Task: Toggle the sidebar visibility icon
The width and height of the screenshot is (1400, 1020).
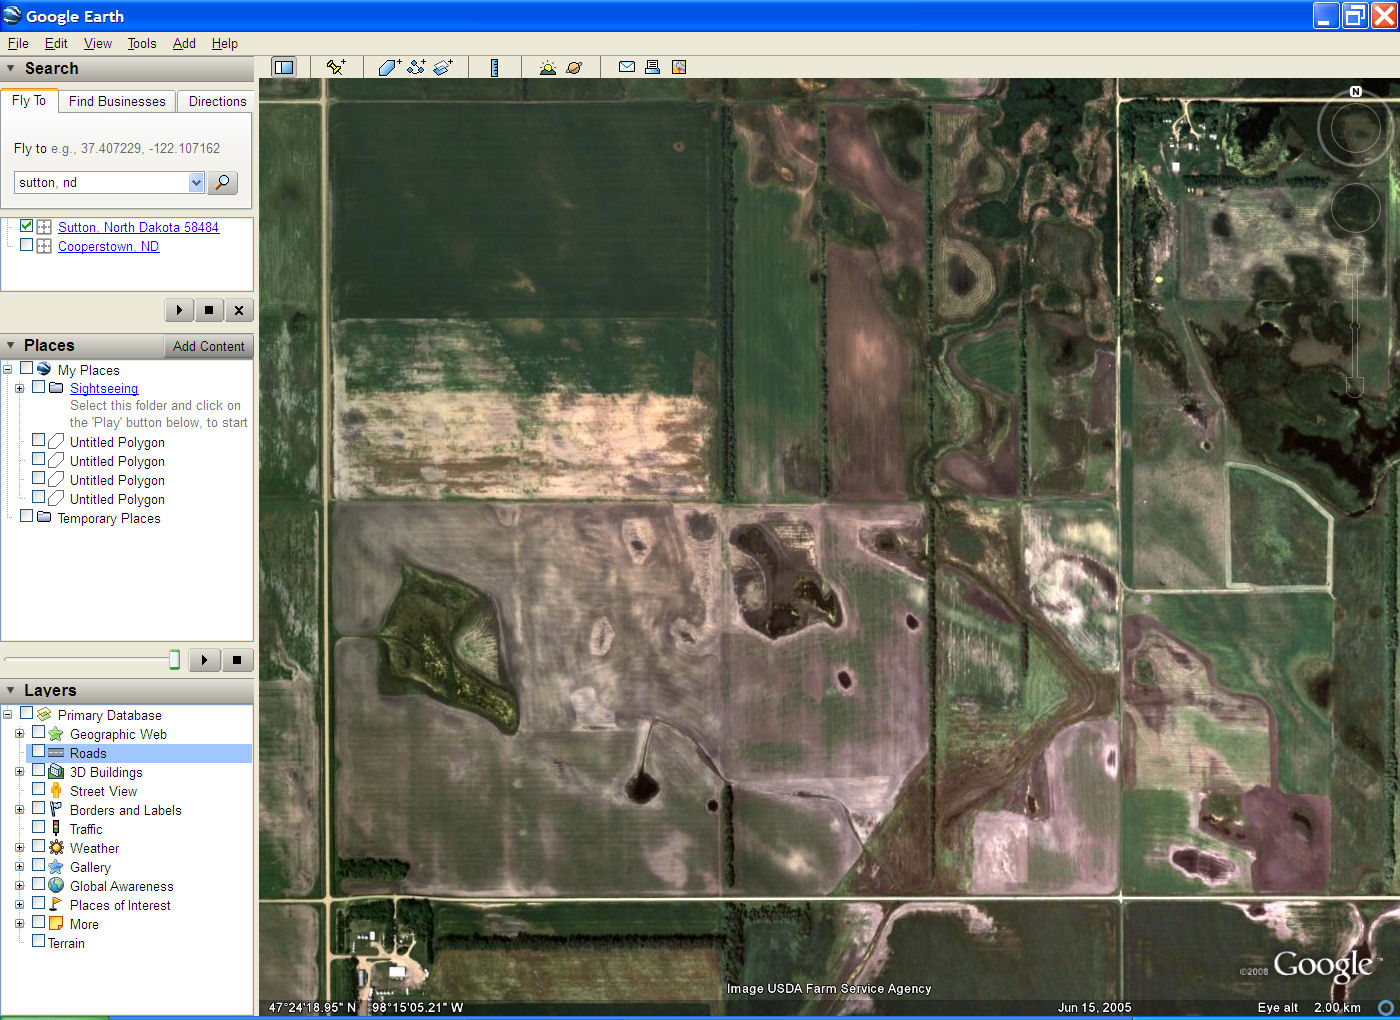Action: [x=284, y=67]
